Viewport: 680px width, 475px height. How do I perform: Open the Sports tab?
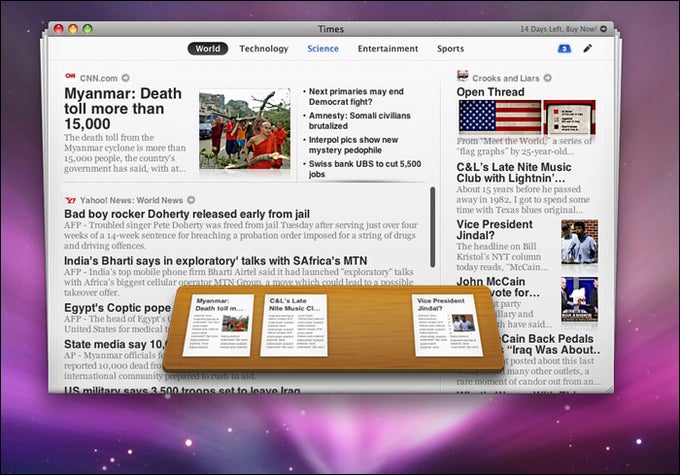click(450, 49)
